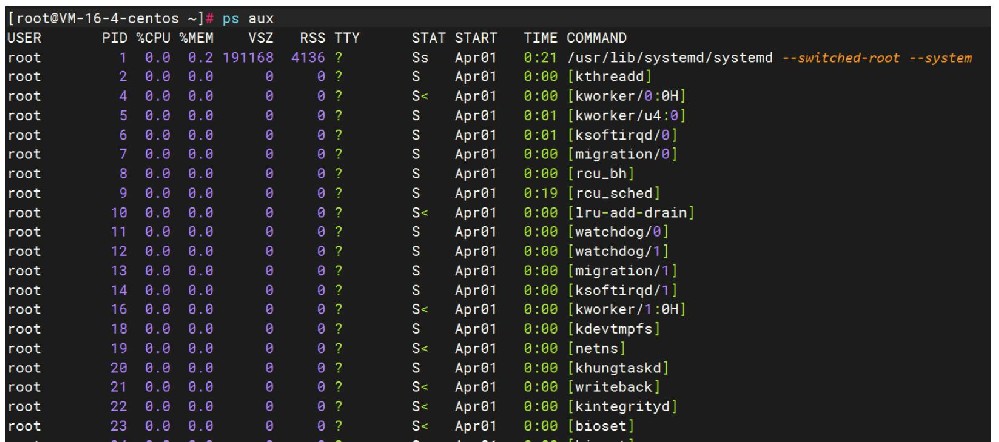Click the [kworker/1:0H] process name

[627, 310]
